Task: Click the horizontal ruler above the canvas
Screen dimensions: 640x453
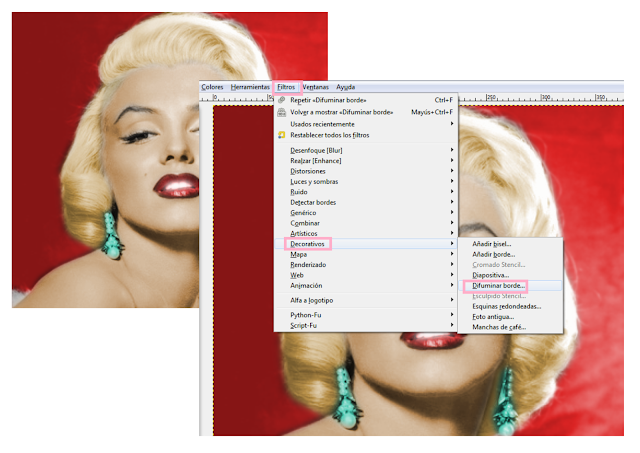Action: 541,98
